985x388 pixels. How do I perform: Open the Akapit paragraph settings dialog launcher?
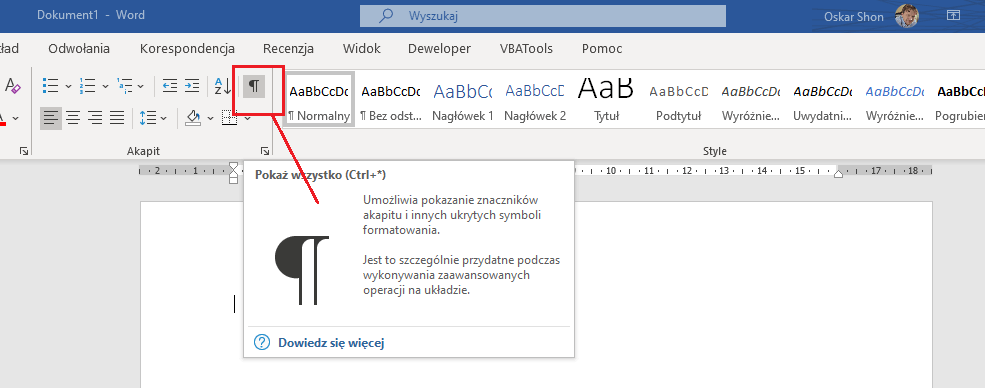coord(265,151)
